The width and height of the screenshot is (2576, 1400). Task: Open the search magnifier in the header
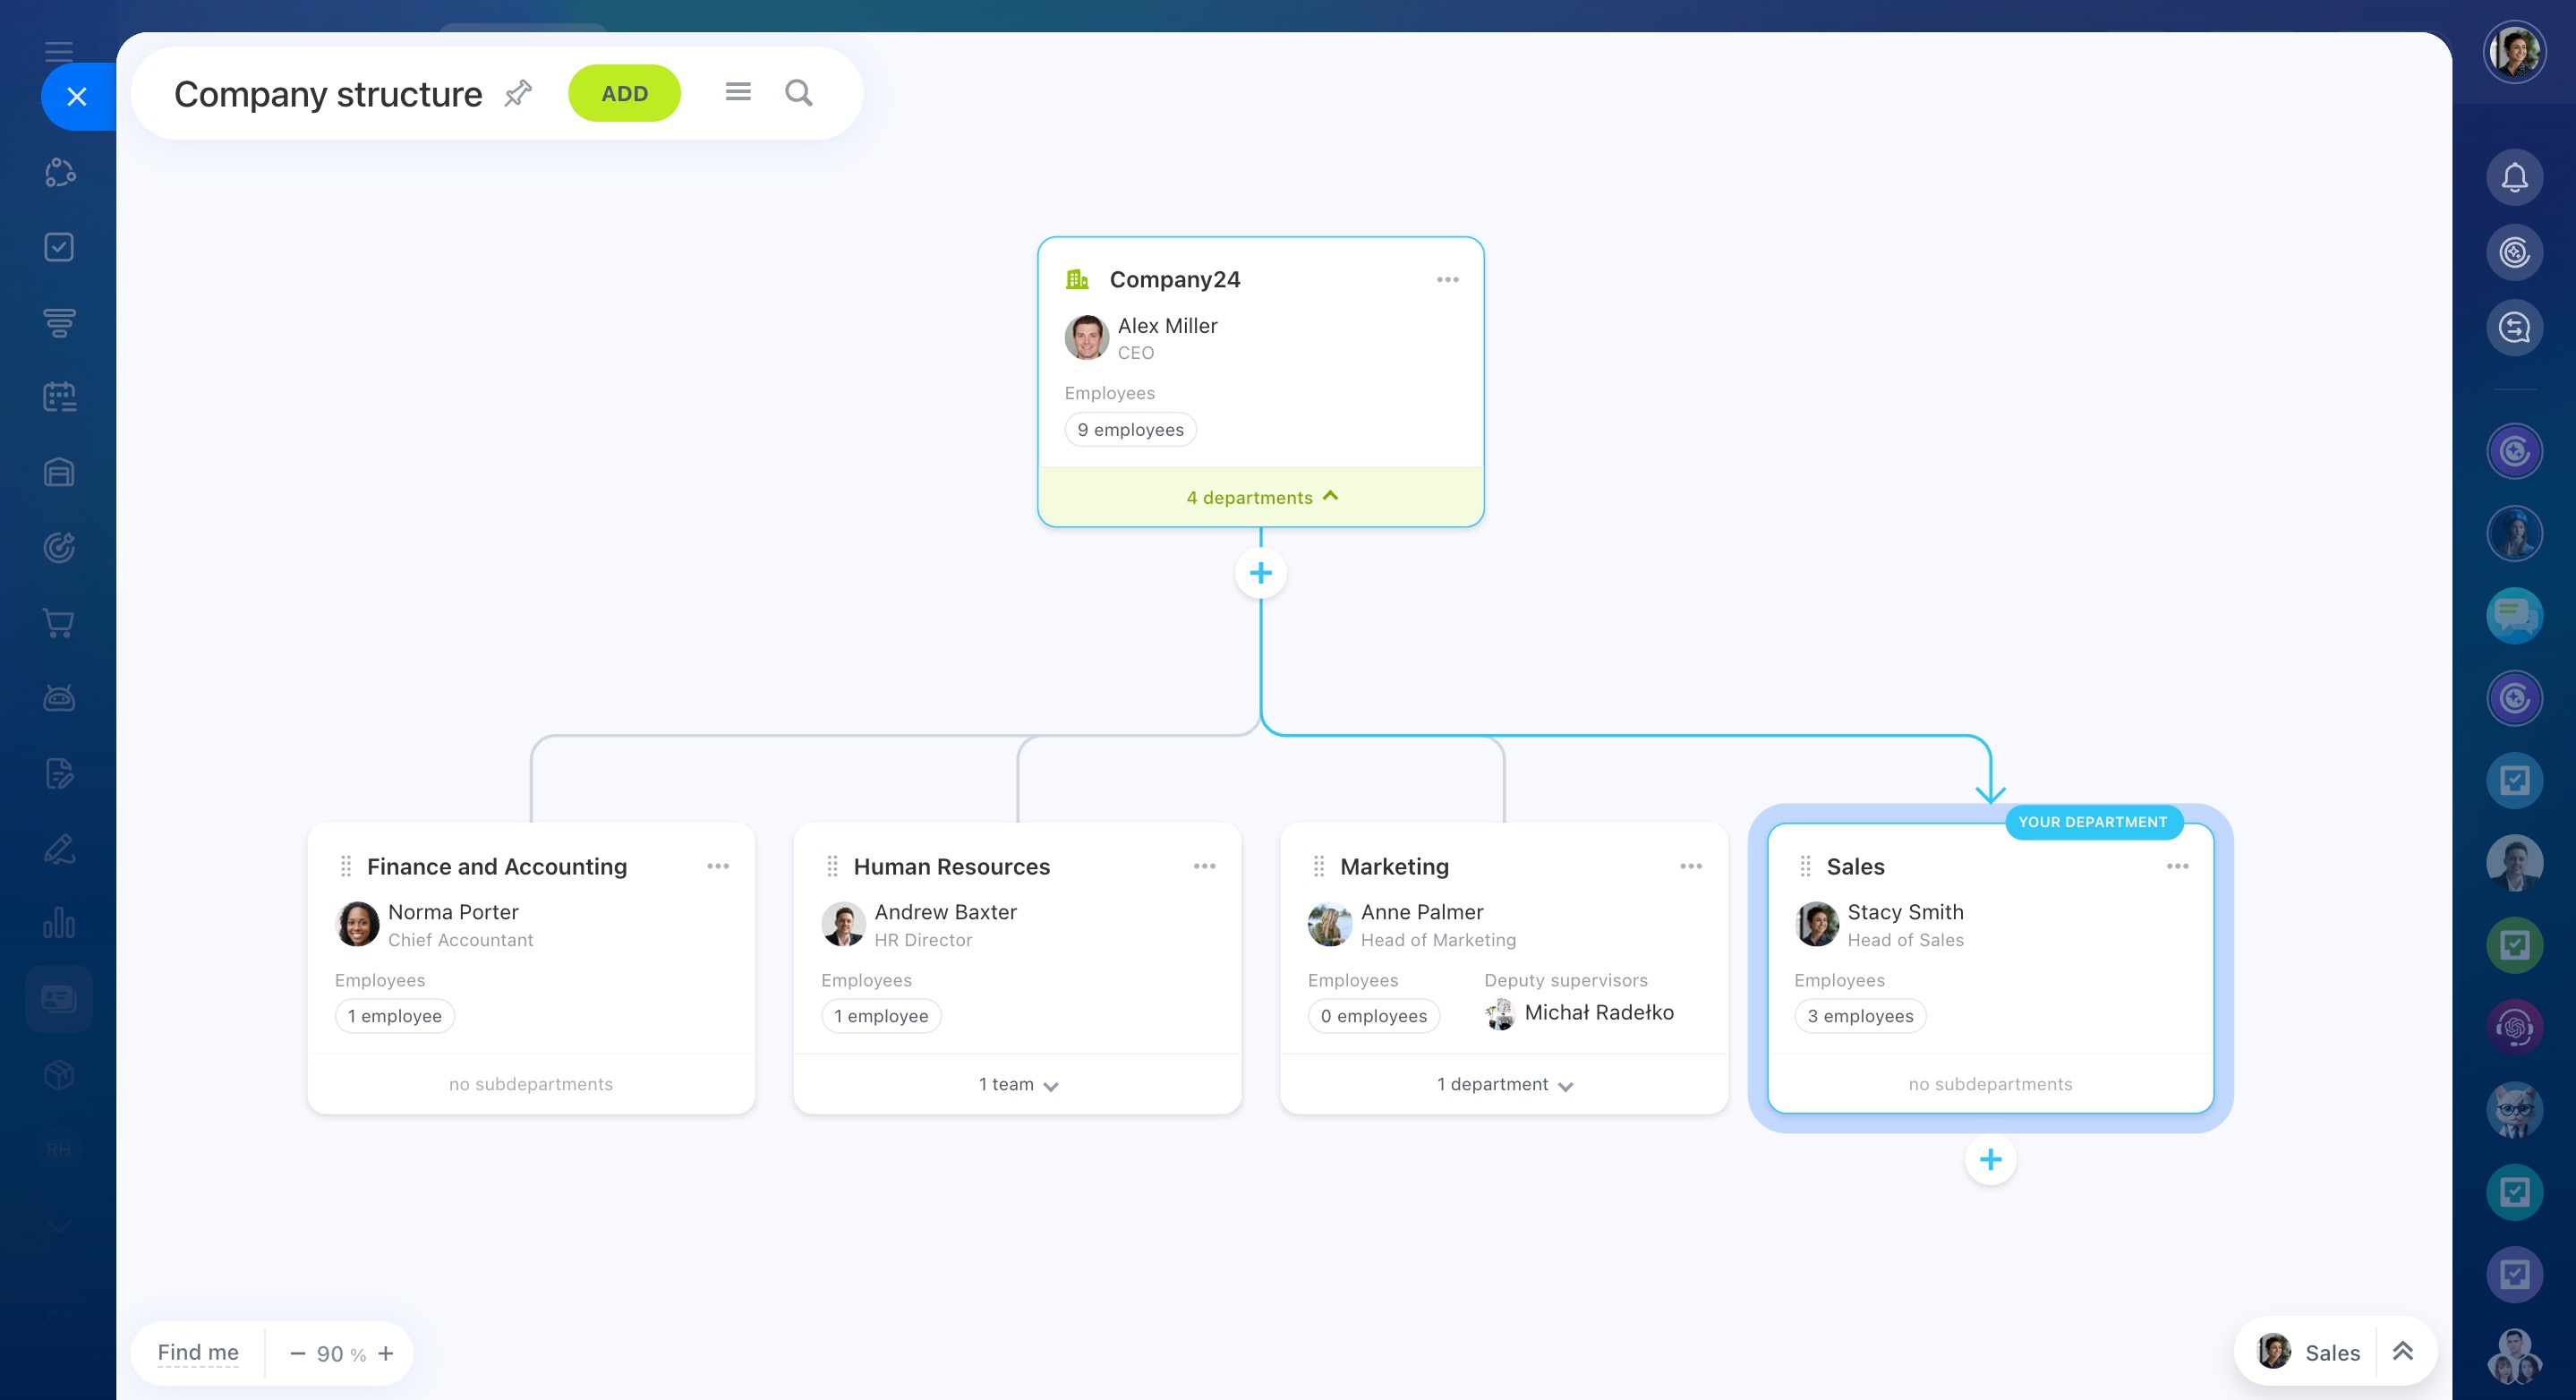pos(798,93)
